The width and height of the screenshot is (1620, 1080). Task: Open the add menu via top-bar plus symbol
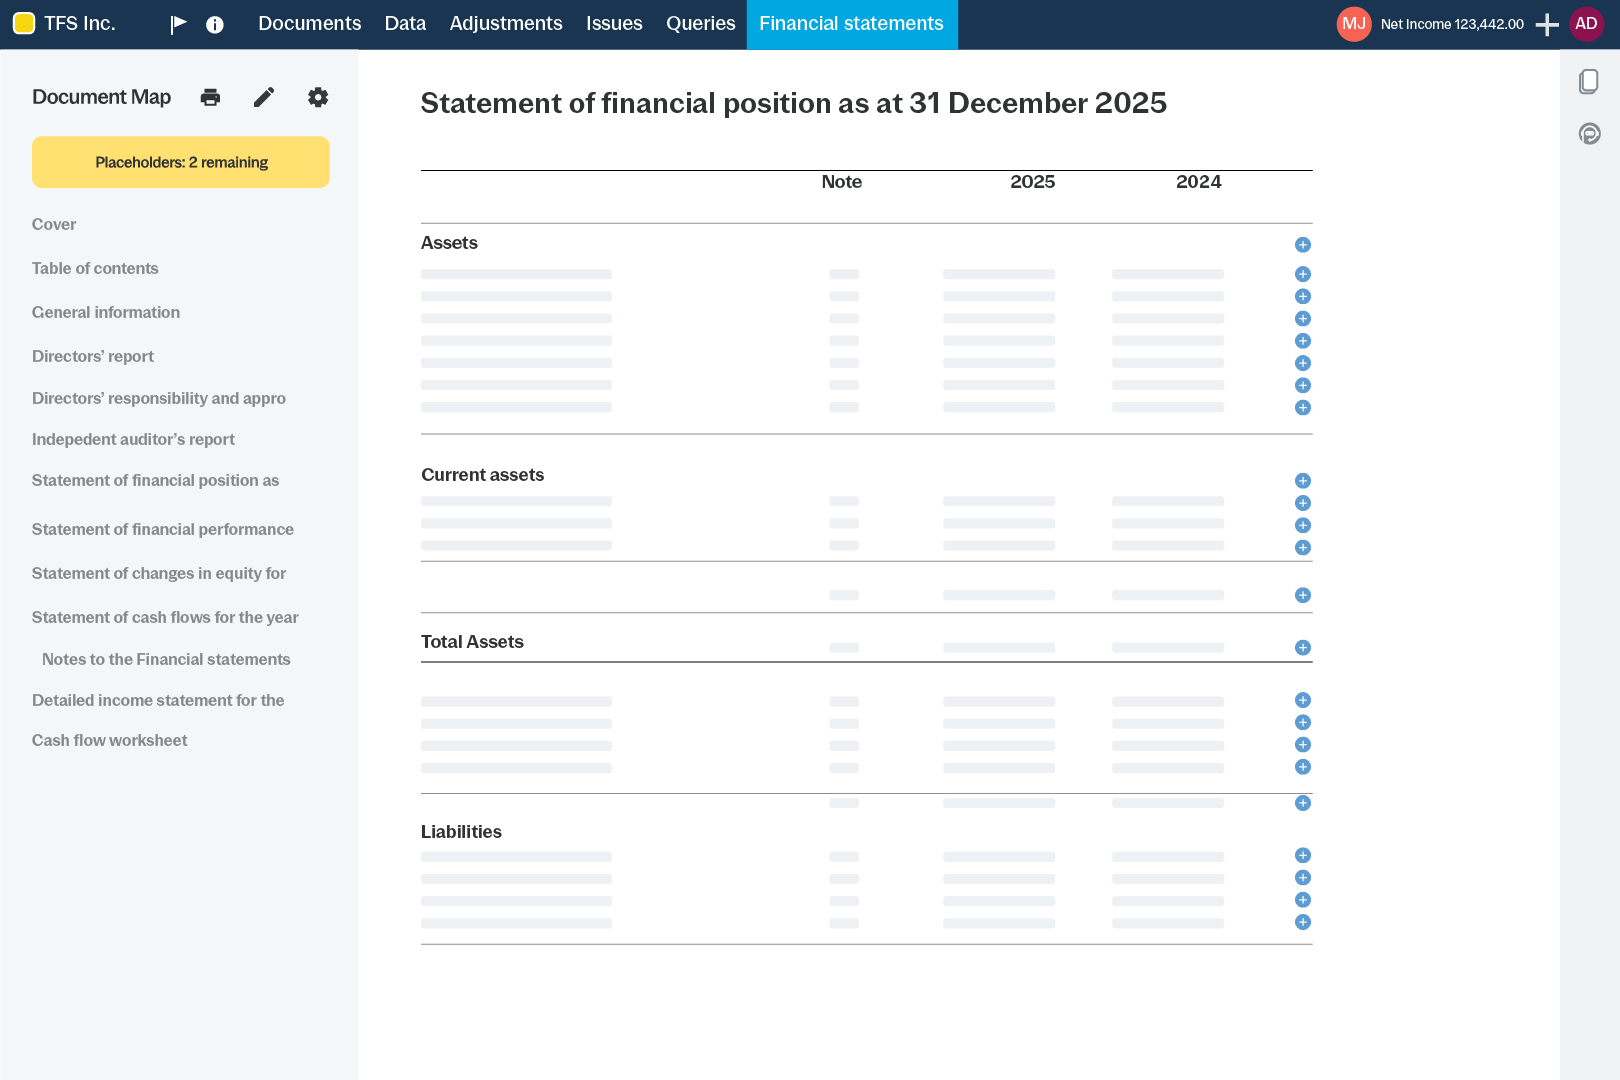tap(1545, 23)
